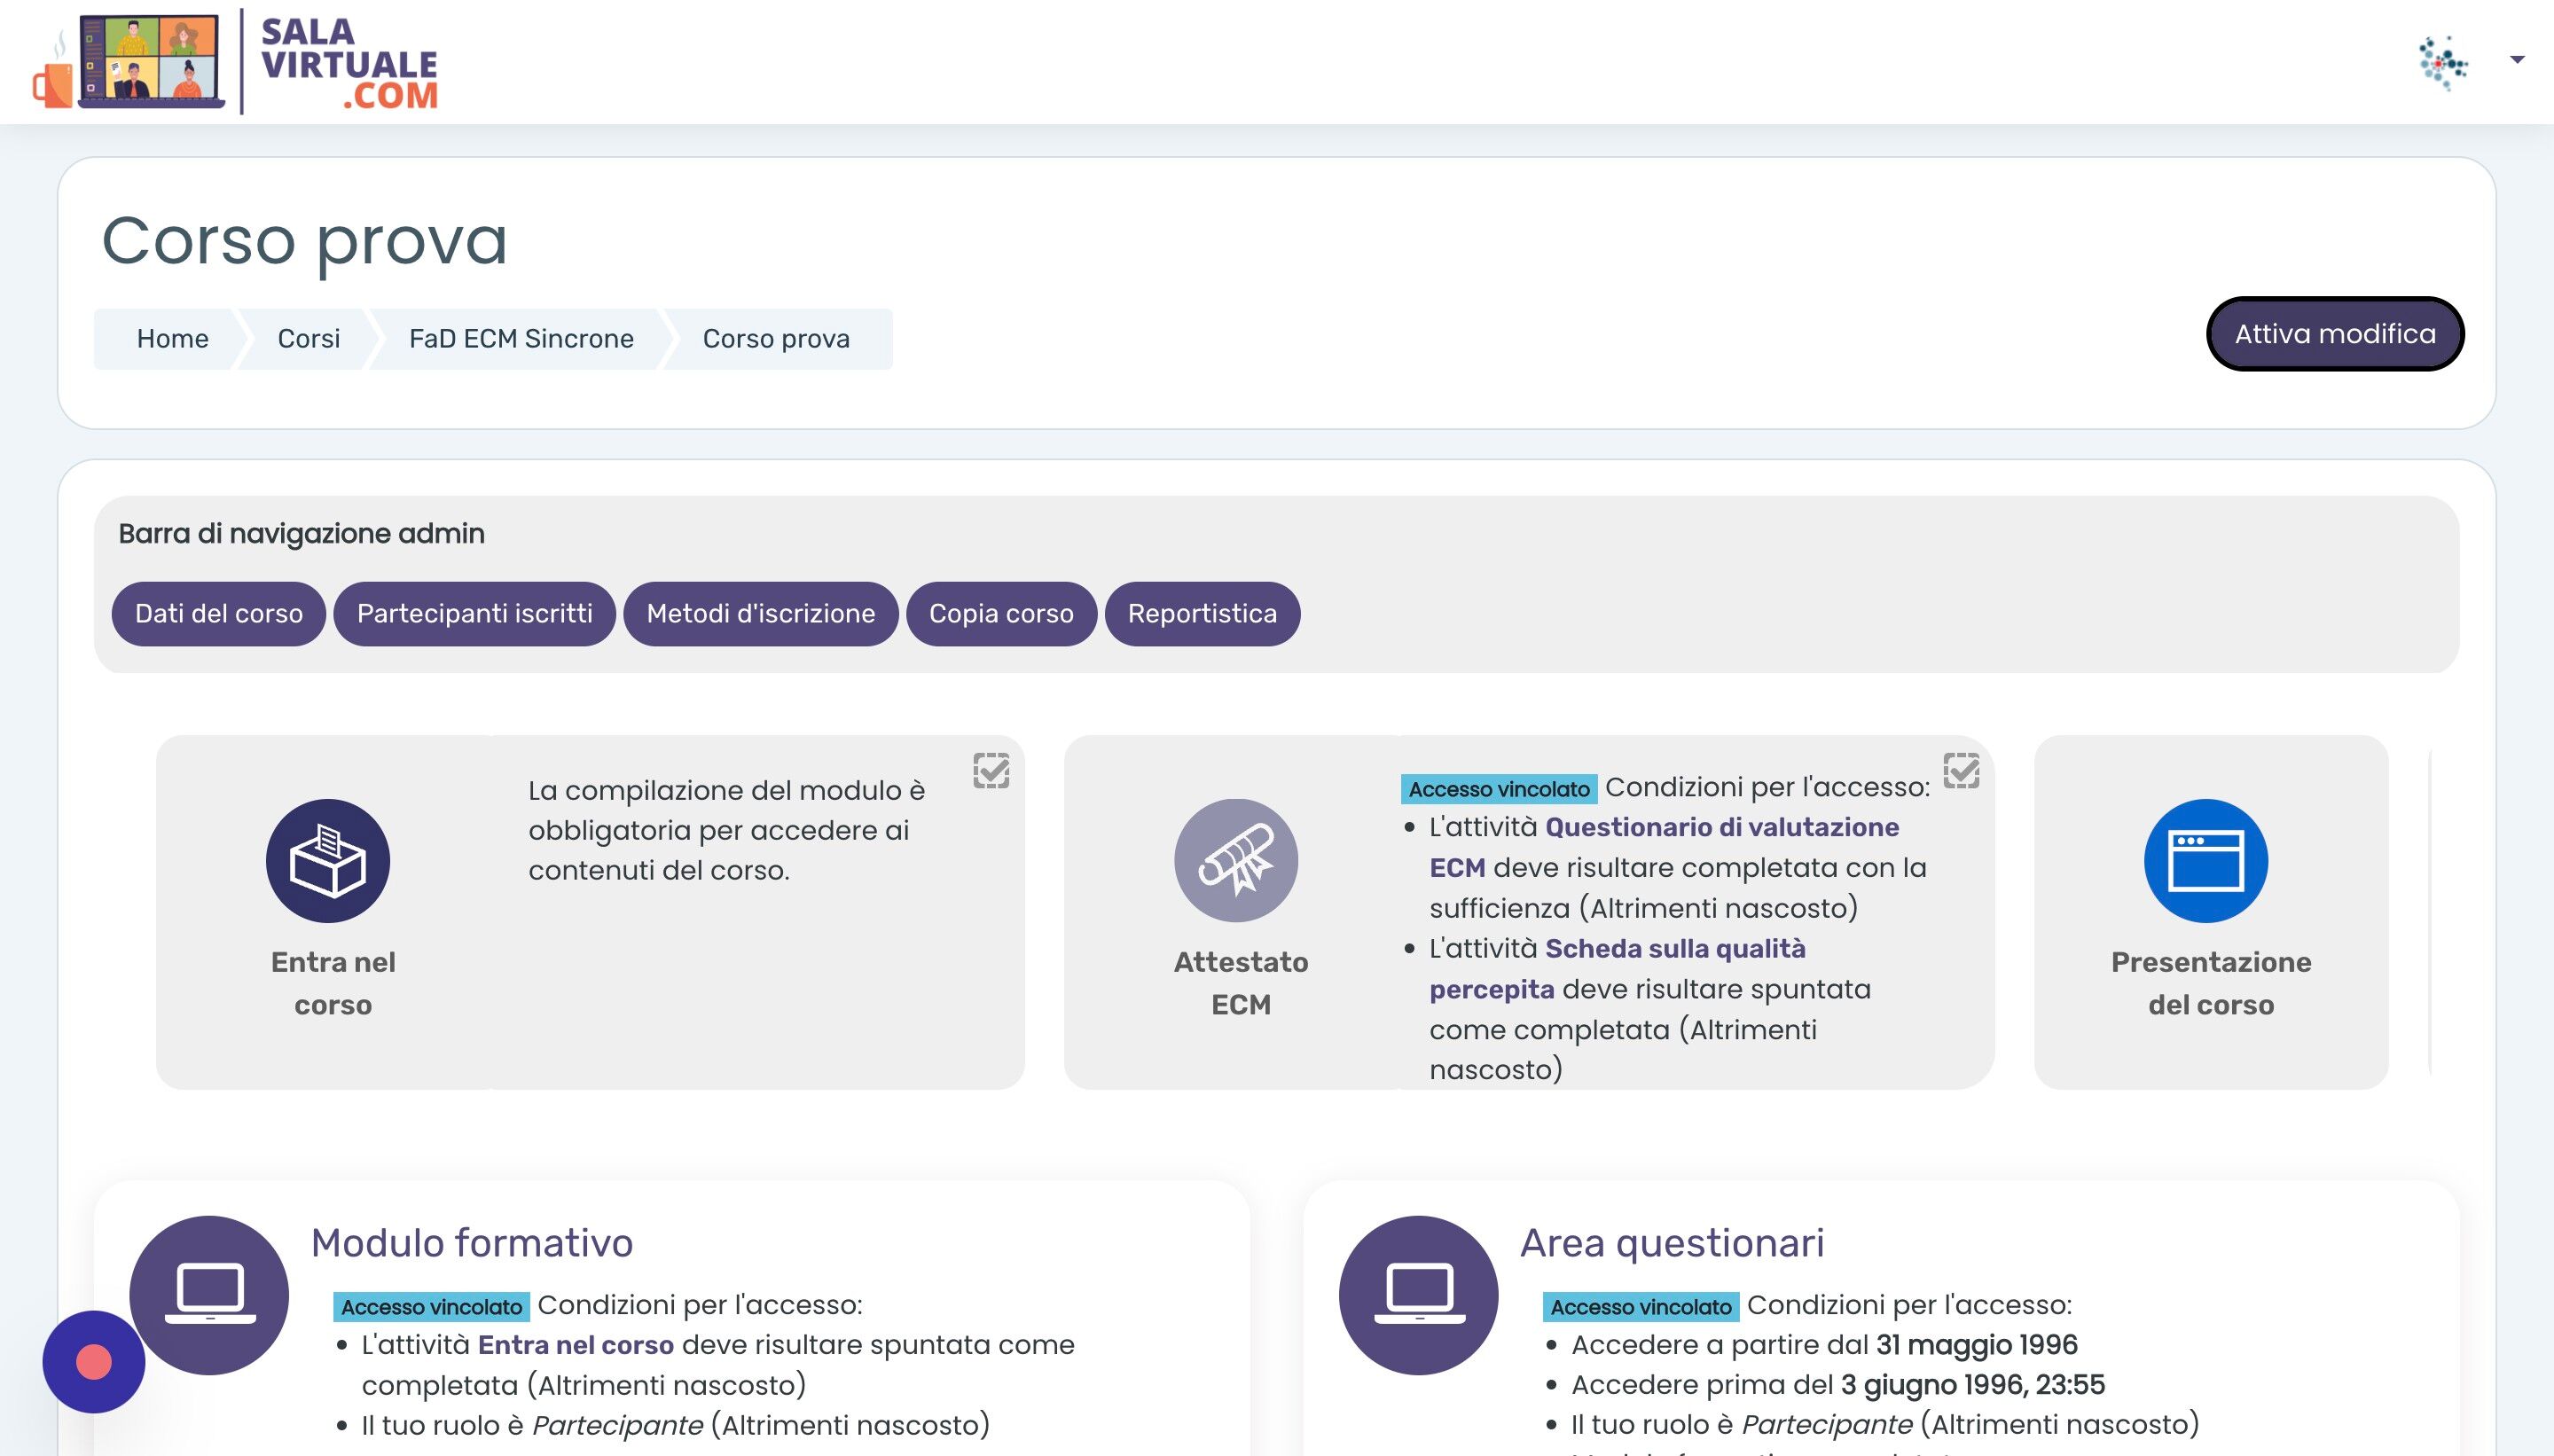Expand the user menu dropdown arrow
Image resolution: width=2554 pixels, height=1456 pixels.
(2517, 60)
